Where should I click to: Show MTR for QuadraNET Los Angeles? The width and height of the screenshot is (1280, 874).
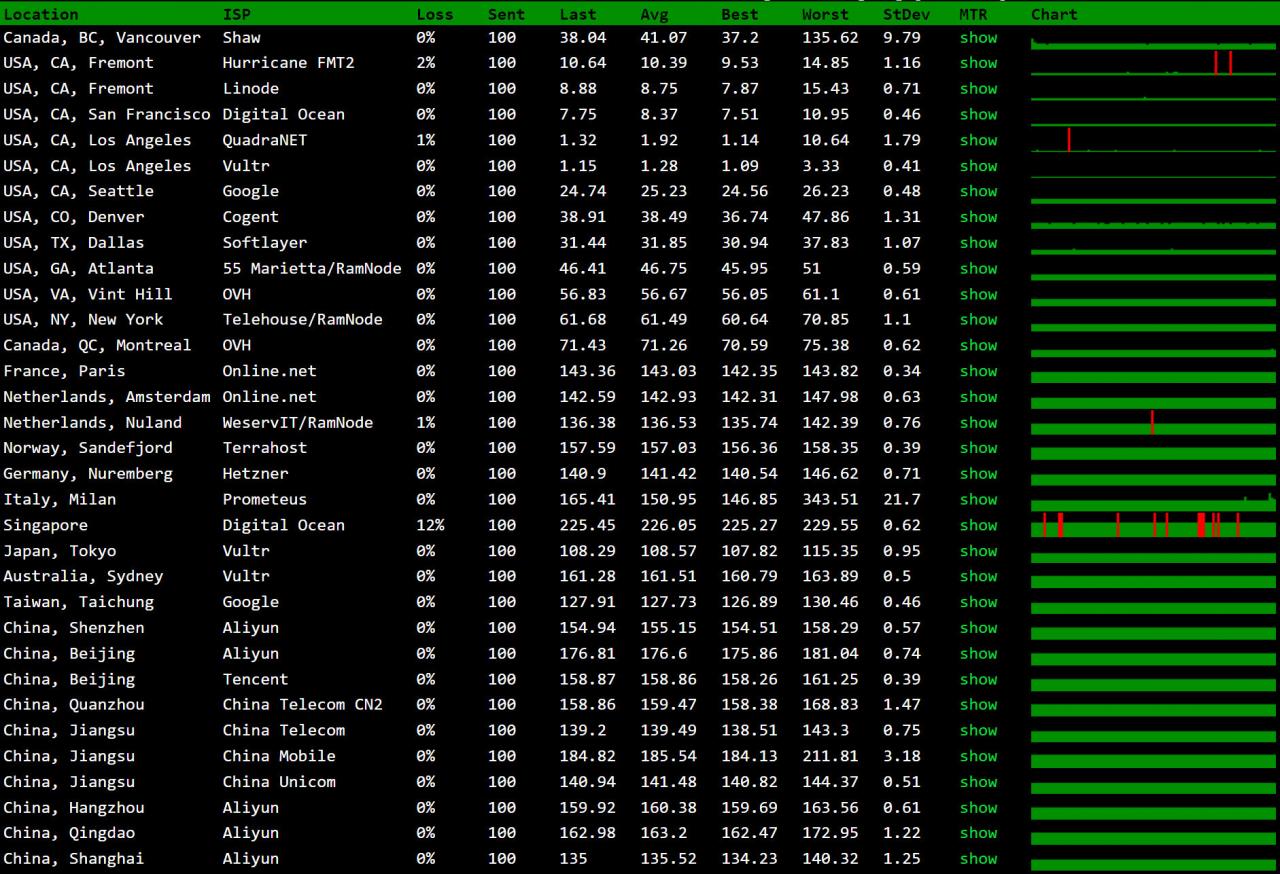pos(978,140)
